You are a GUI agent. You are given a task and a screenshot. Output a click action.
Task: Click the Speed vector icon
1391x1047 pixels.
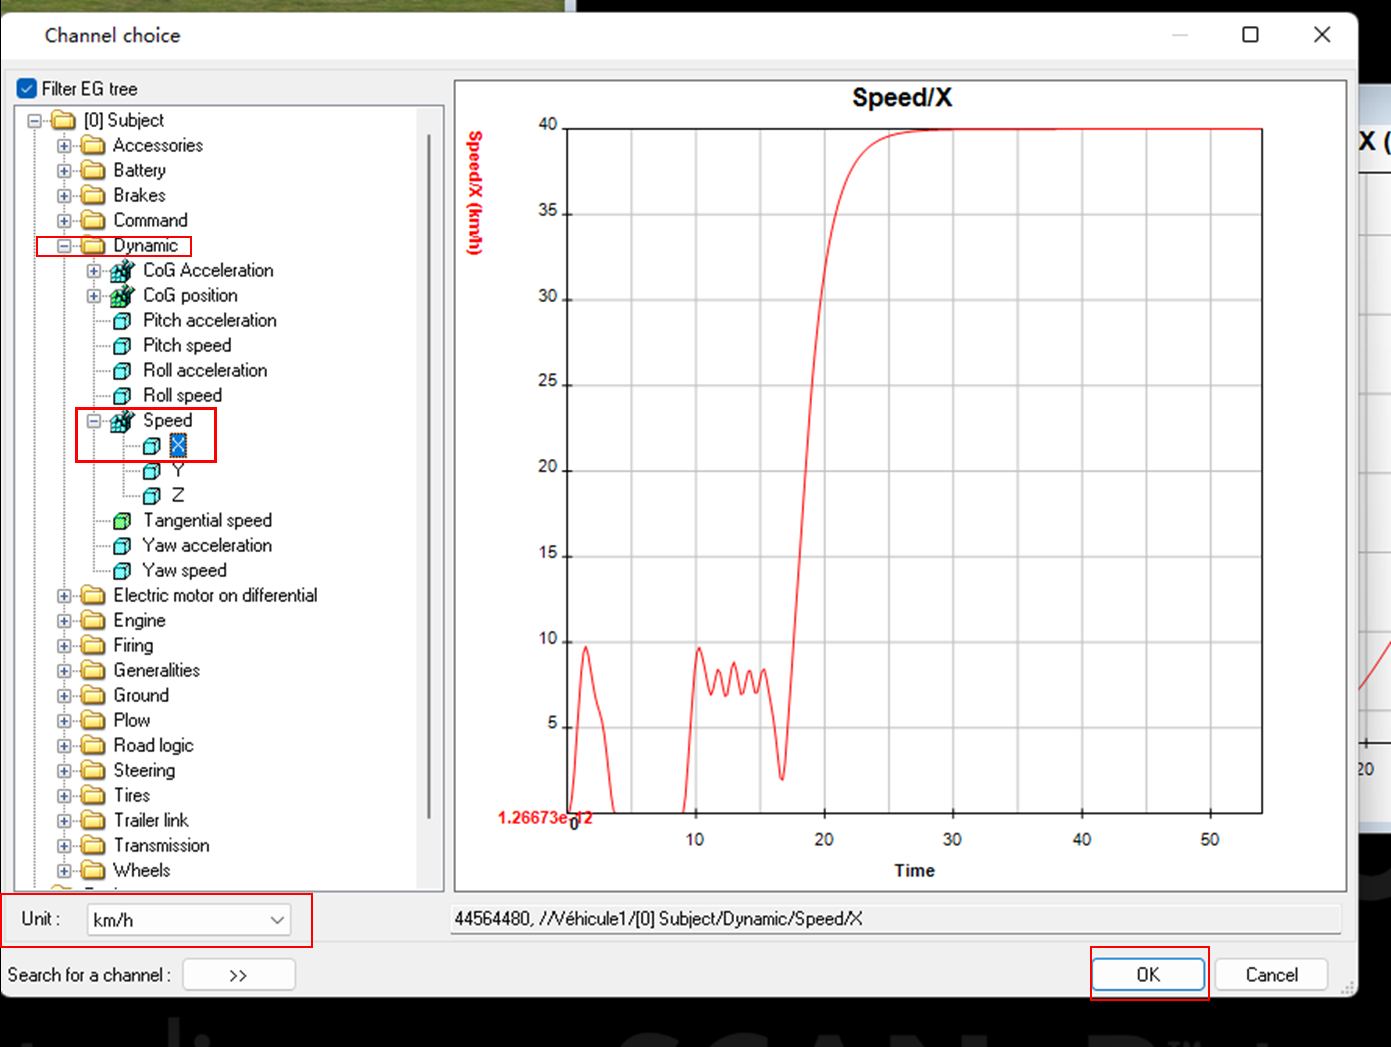tap(122, 420)
